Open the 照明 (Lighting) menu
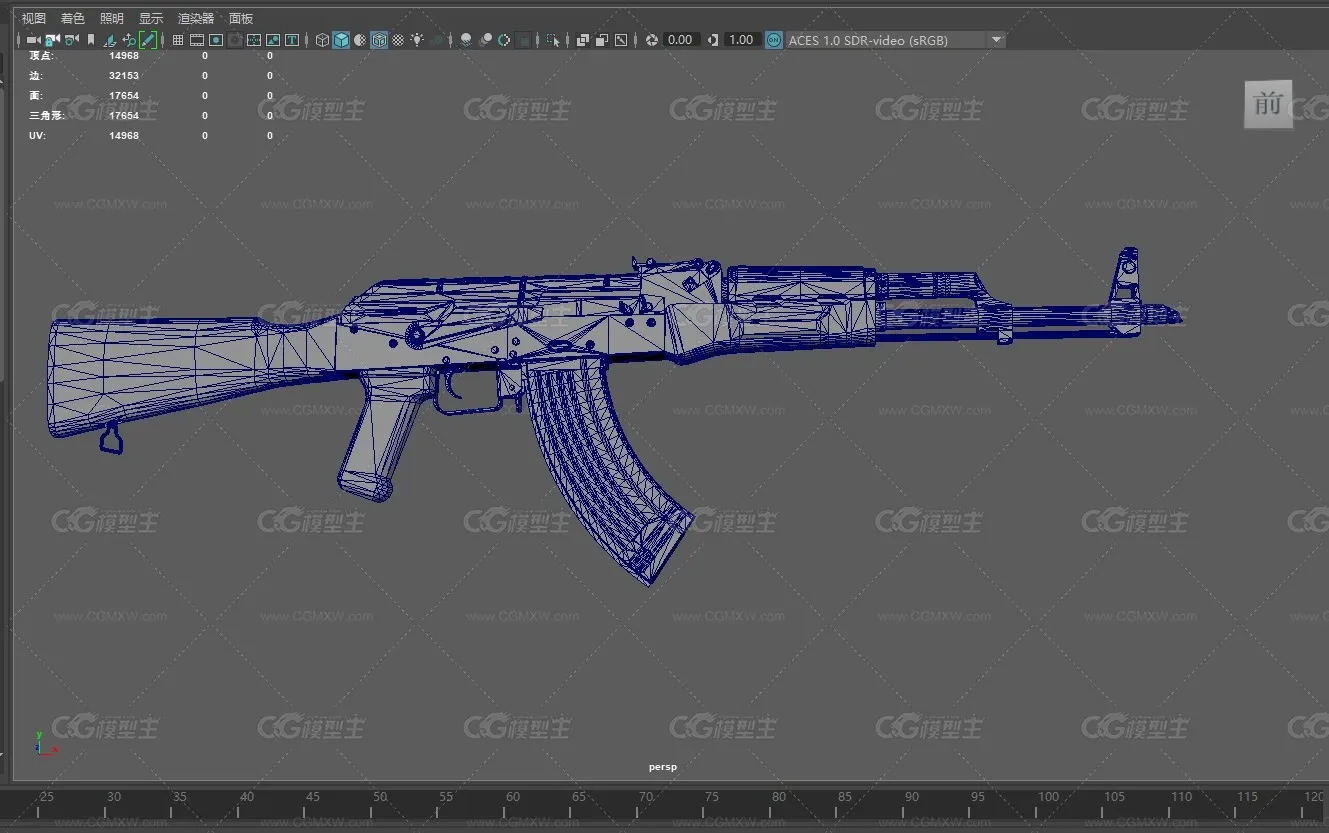1329x833 pixels. click(112, 18)
